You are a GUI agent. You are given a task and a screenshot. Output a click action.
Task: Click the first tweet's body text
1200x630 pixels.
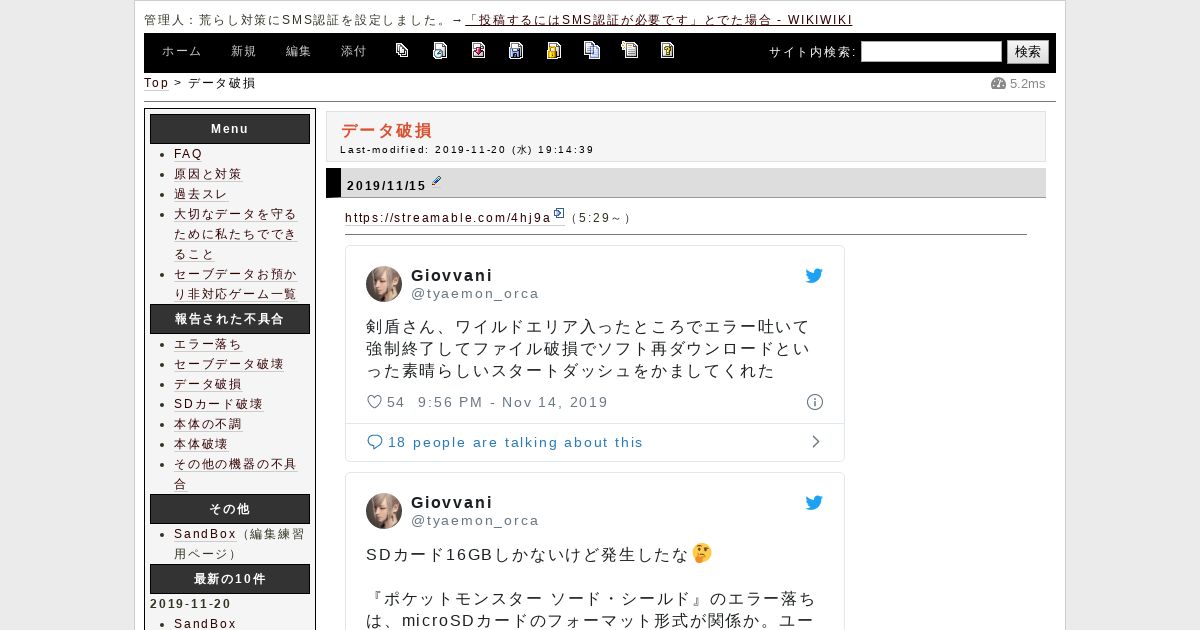[588, 349]
